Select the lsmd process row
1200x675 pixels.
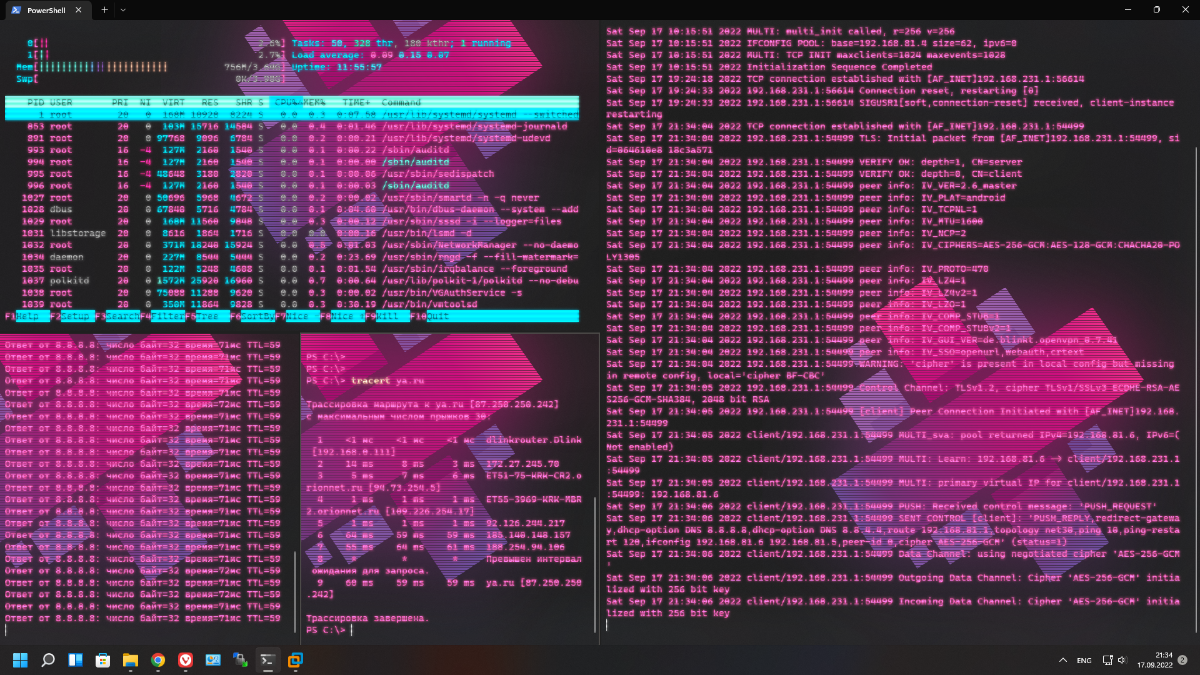coord(292,232)
